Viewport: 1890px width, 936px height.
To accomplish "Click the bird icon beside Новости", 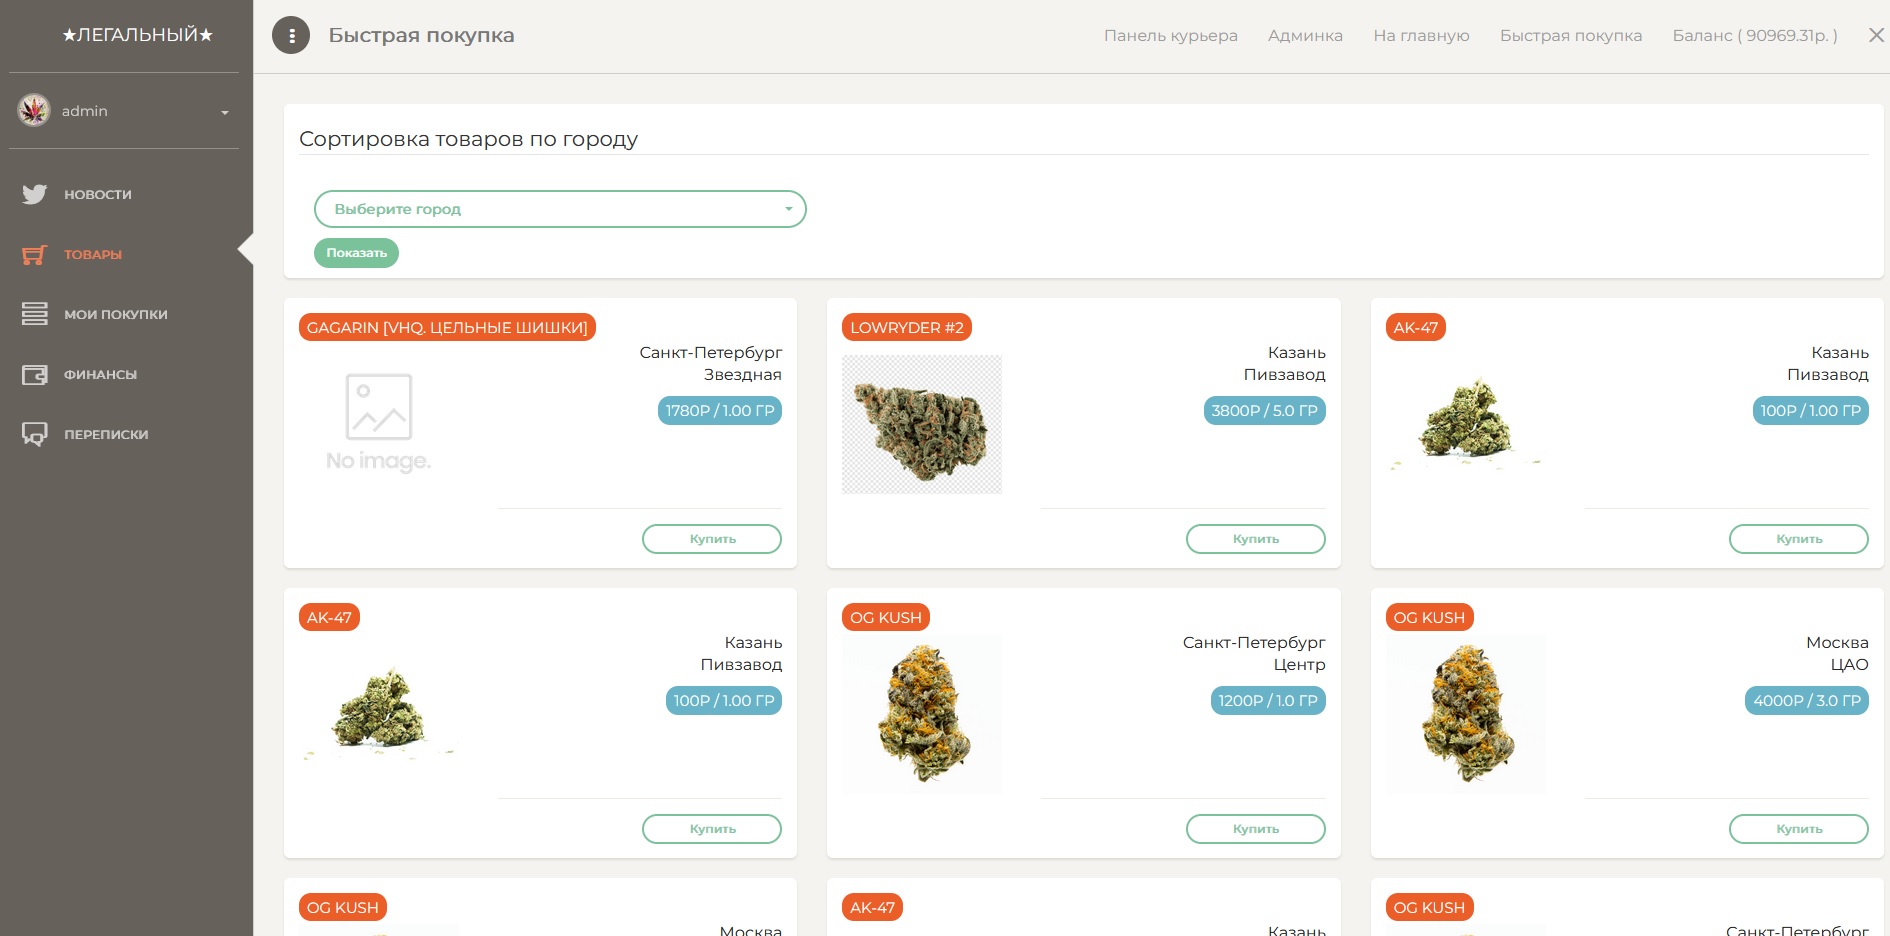I will point(35,194).
